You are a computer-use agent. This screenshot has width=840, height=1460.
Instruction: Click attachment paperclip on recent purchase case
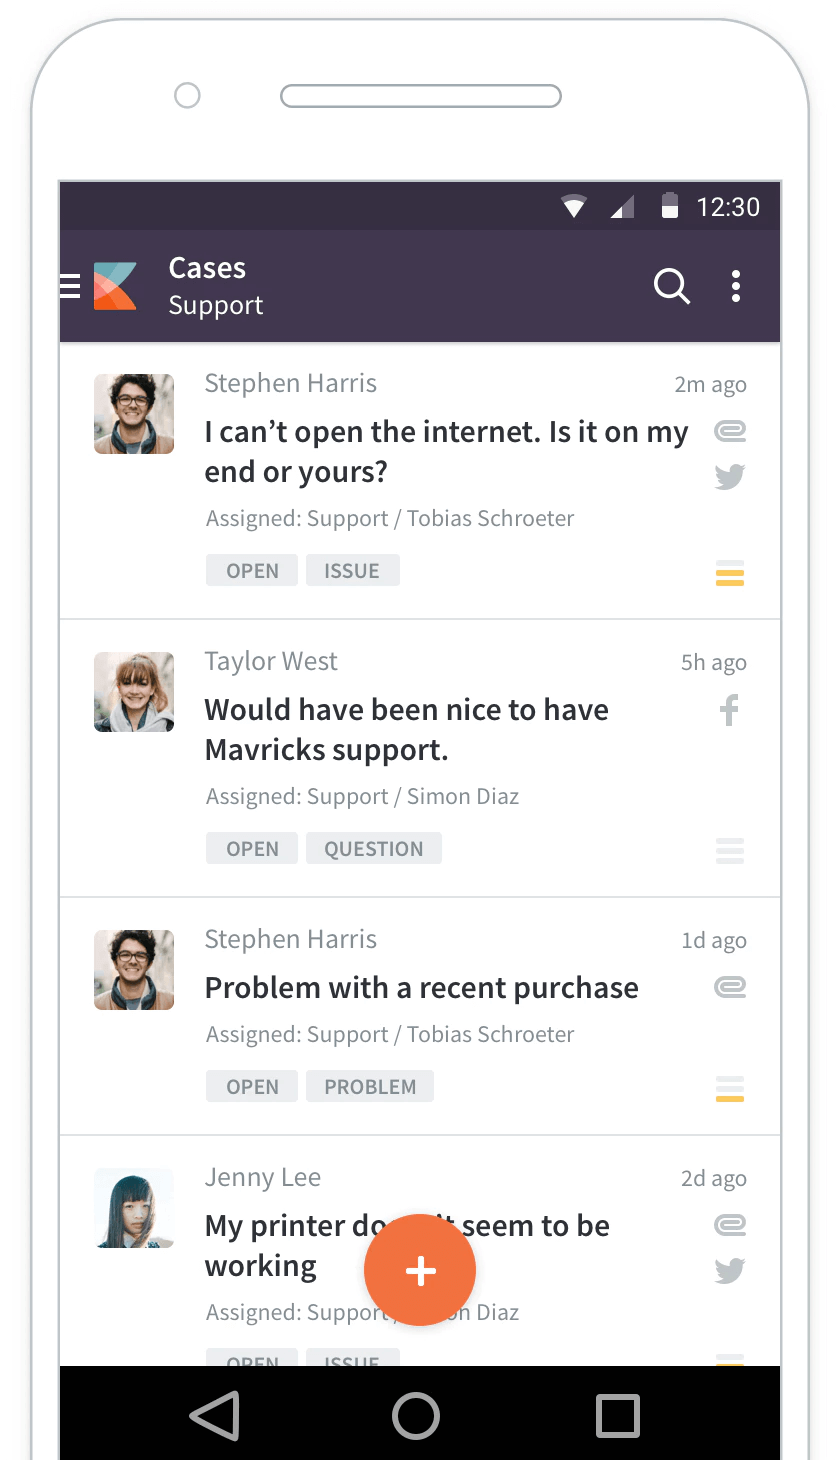[x=730, y=988]
